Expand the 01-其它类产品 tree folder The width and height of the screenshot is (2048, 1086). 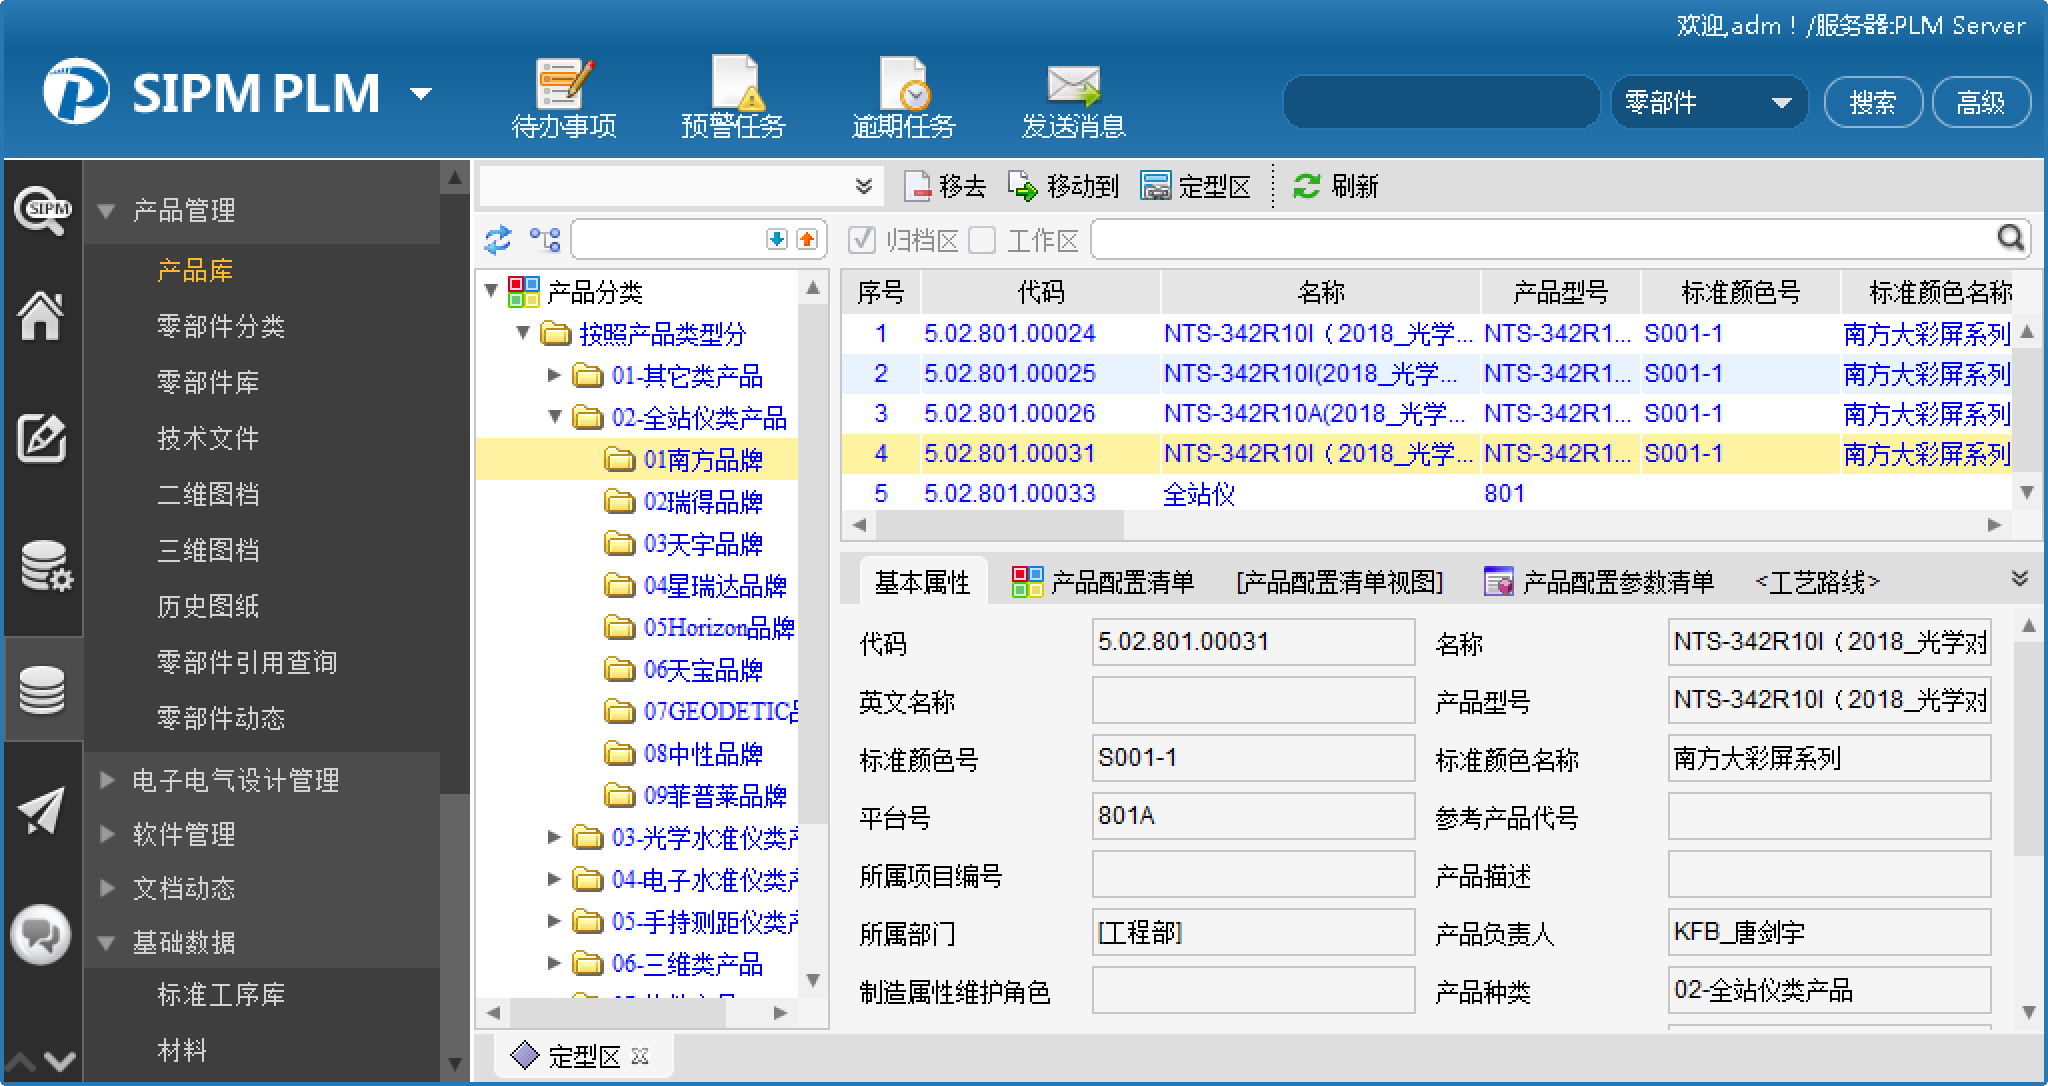(x=554, y=376)
